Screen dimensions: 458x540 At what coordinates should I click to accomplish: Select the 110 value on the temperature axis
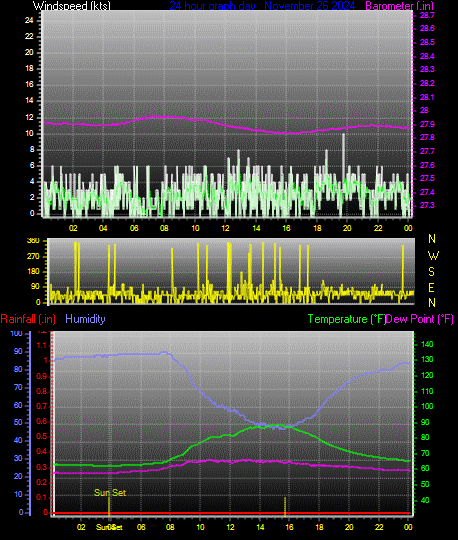pos(427,391)
